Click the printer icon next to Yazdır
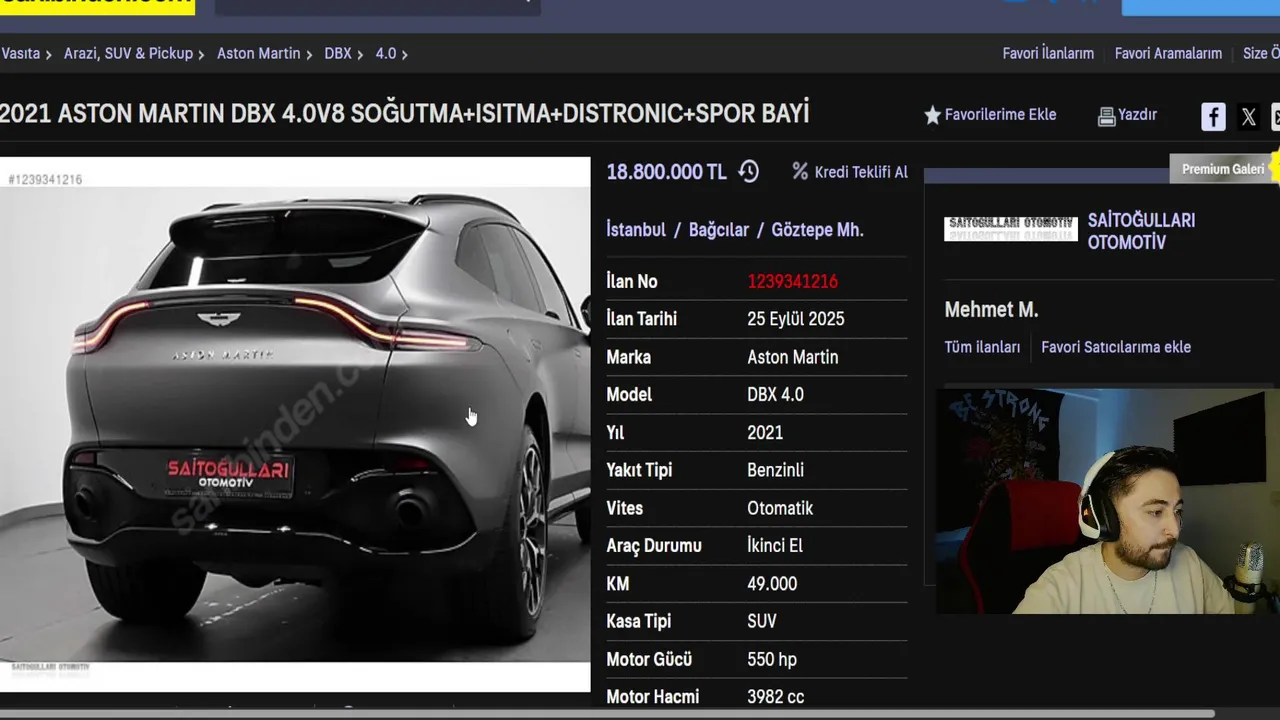Viewport: 1280px width, 720px height. (x=1106, y=117)
